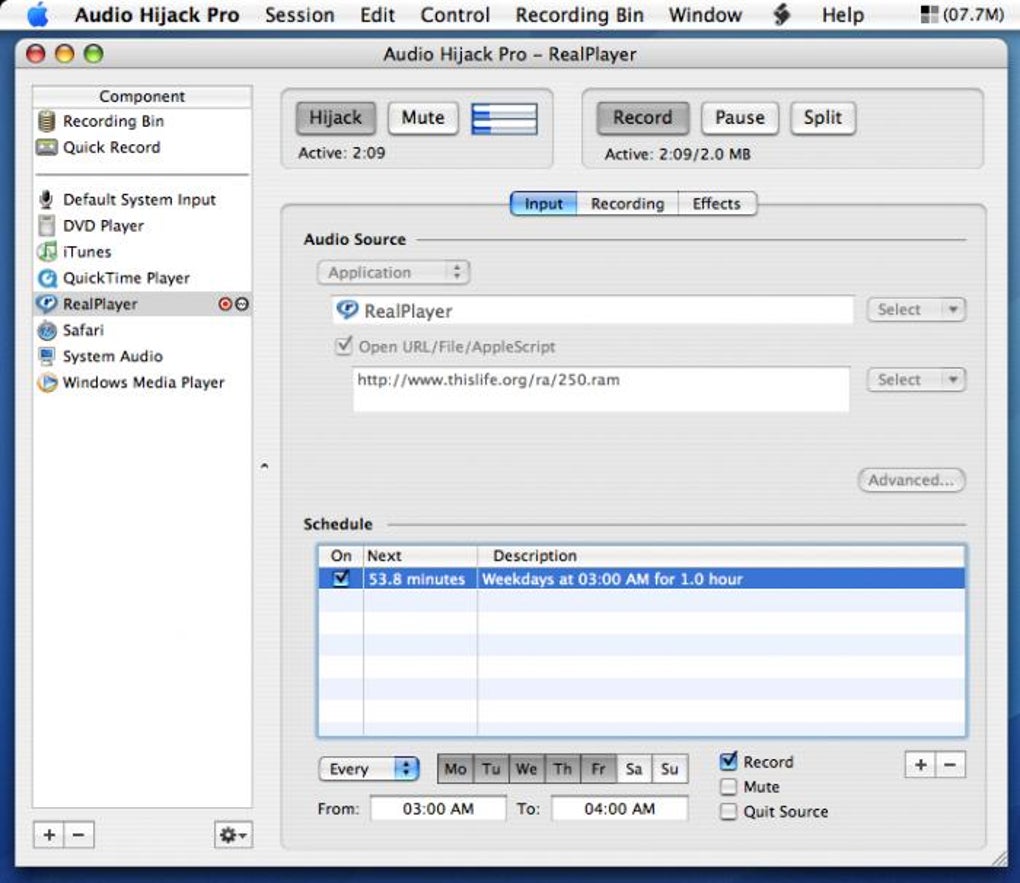Click the From time field showing 03:00 AM
1020x883 pixels.
click(438, 809)
